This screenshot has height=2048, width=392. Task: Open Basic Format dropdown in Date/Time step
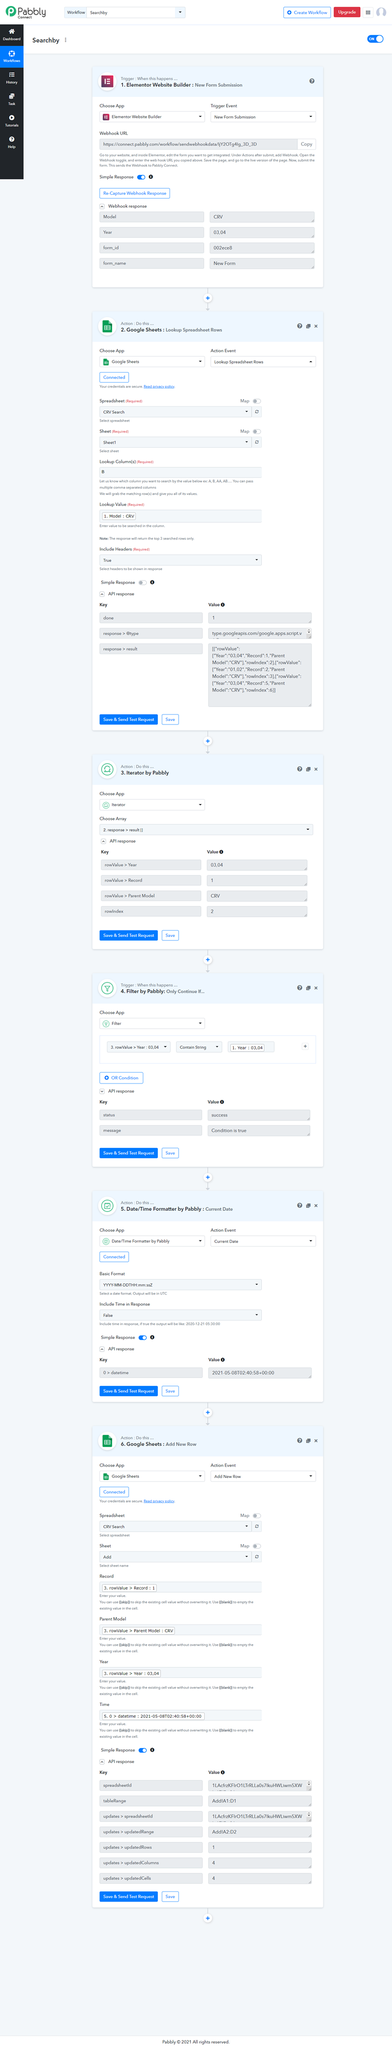pos(181,1284)
